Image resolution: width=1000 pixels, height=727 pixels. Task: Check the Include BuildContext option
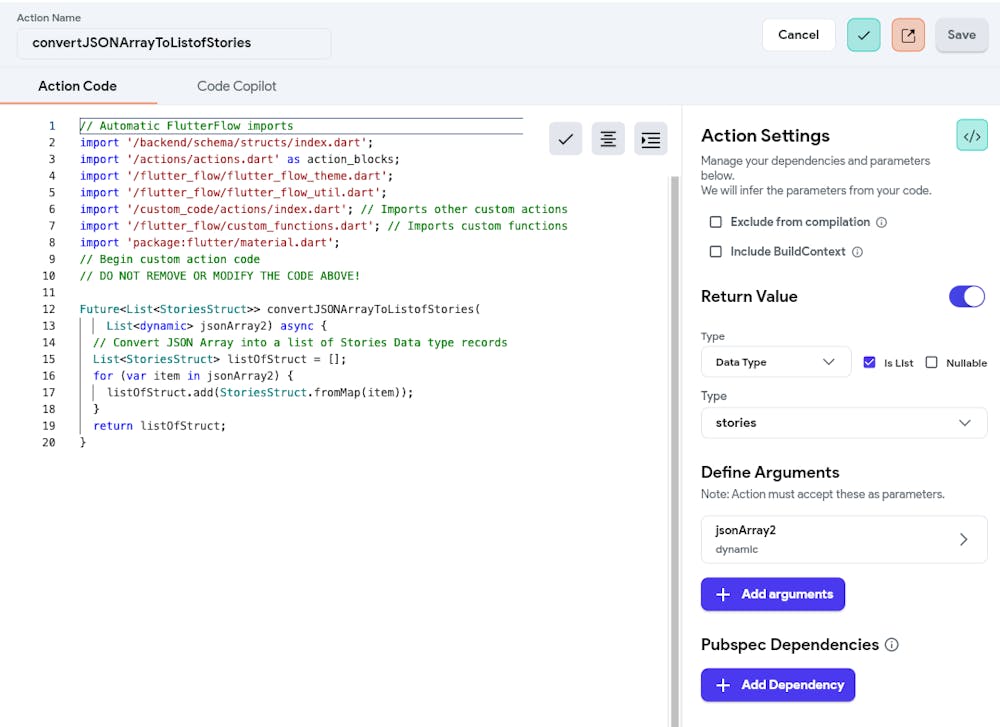(716, 252)
